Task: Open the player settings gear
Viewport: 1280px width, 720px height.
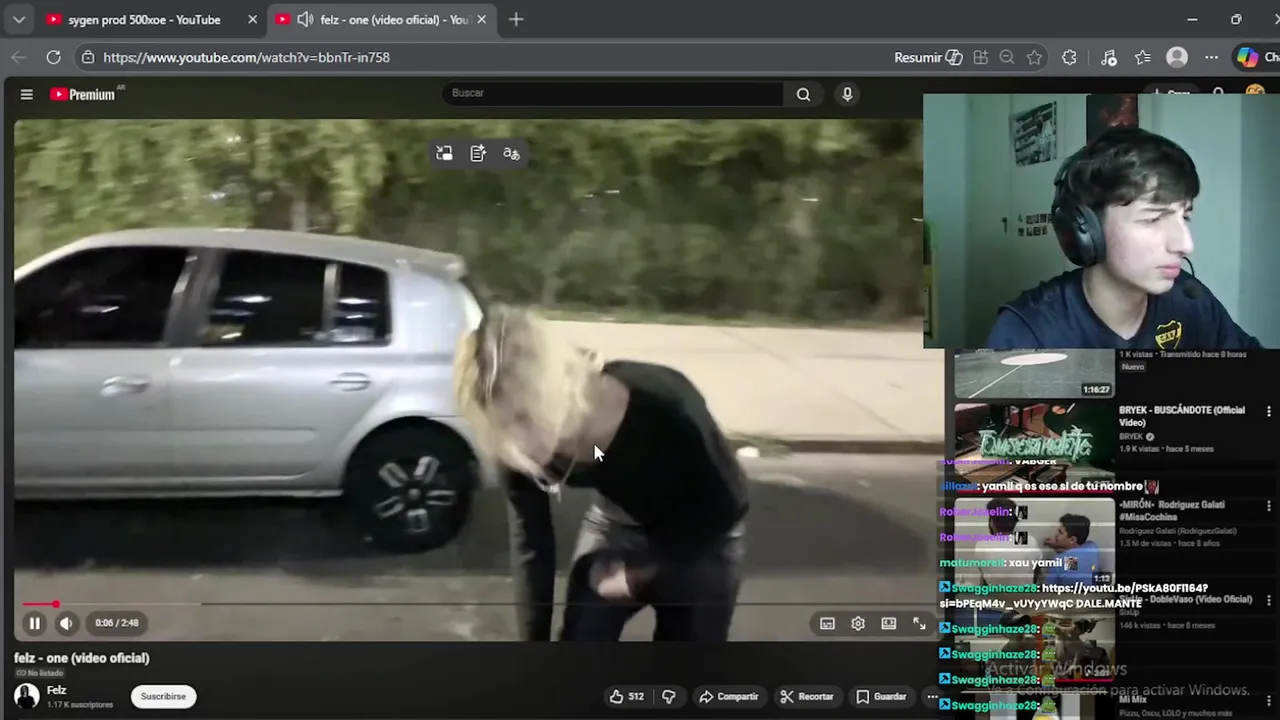Action: [858, 623]
